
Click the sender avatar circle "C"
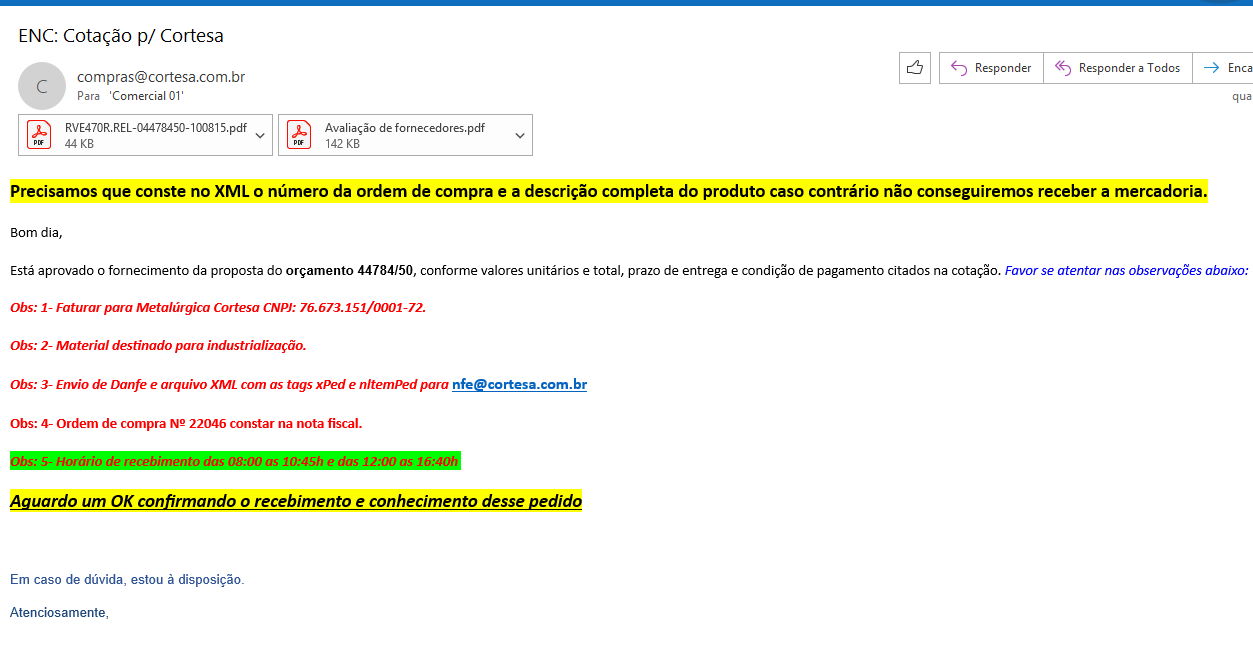pos(42,86)
